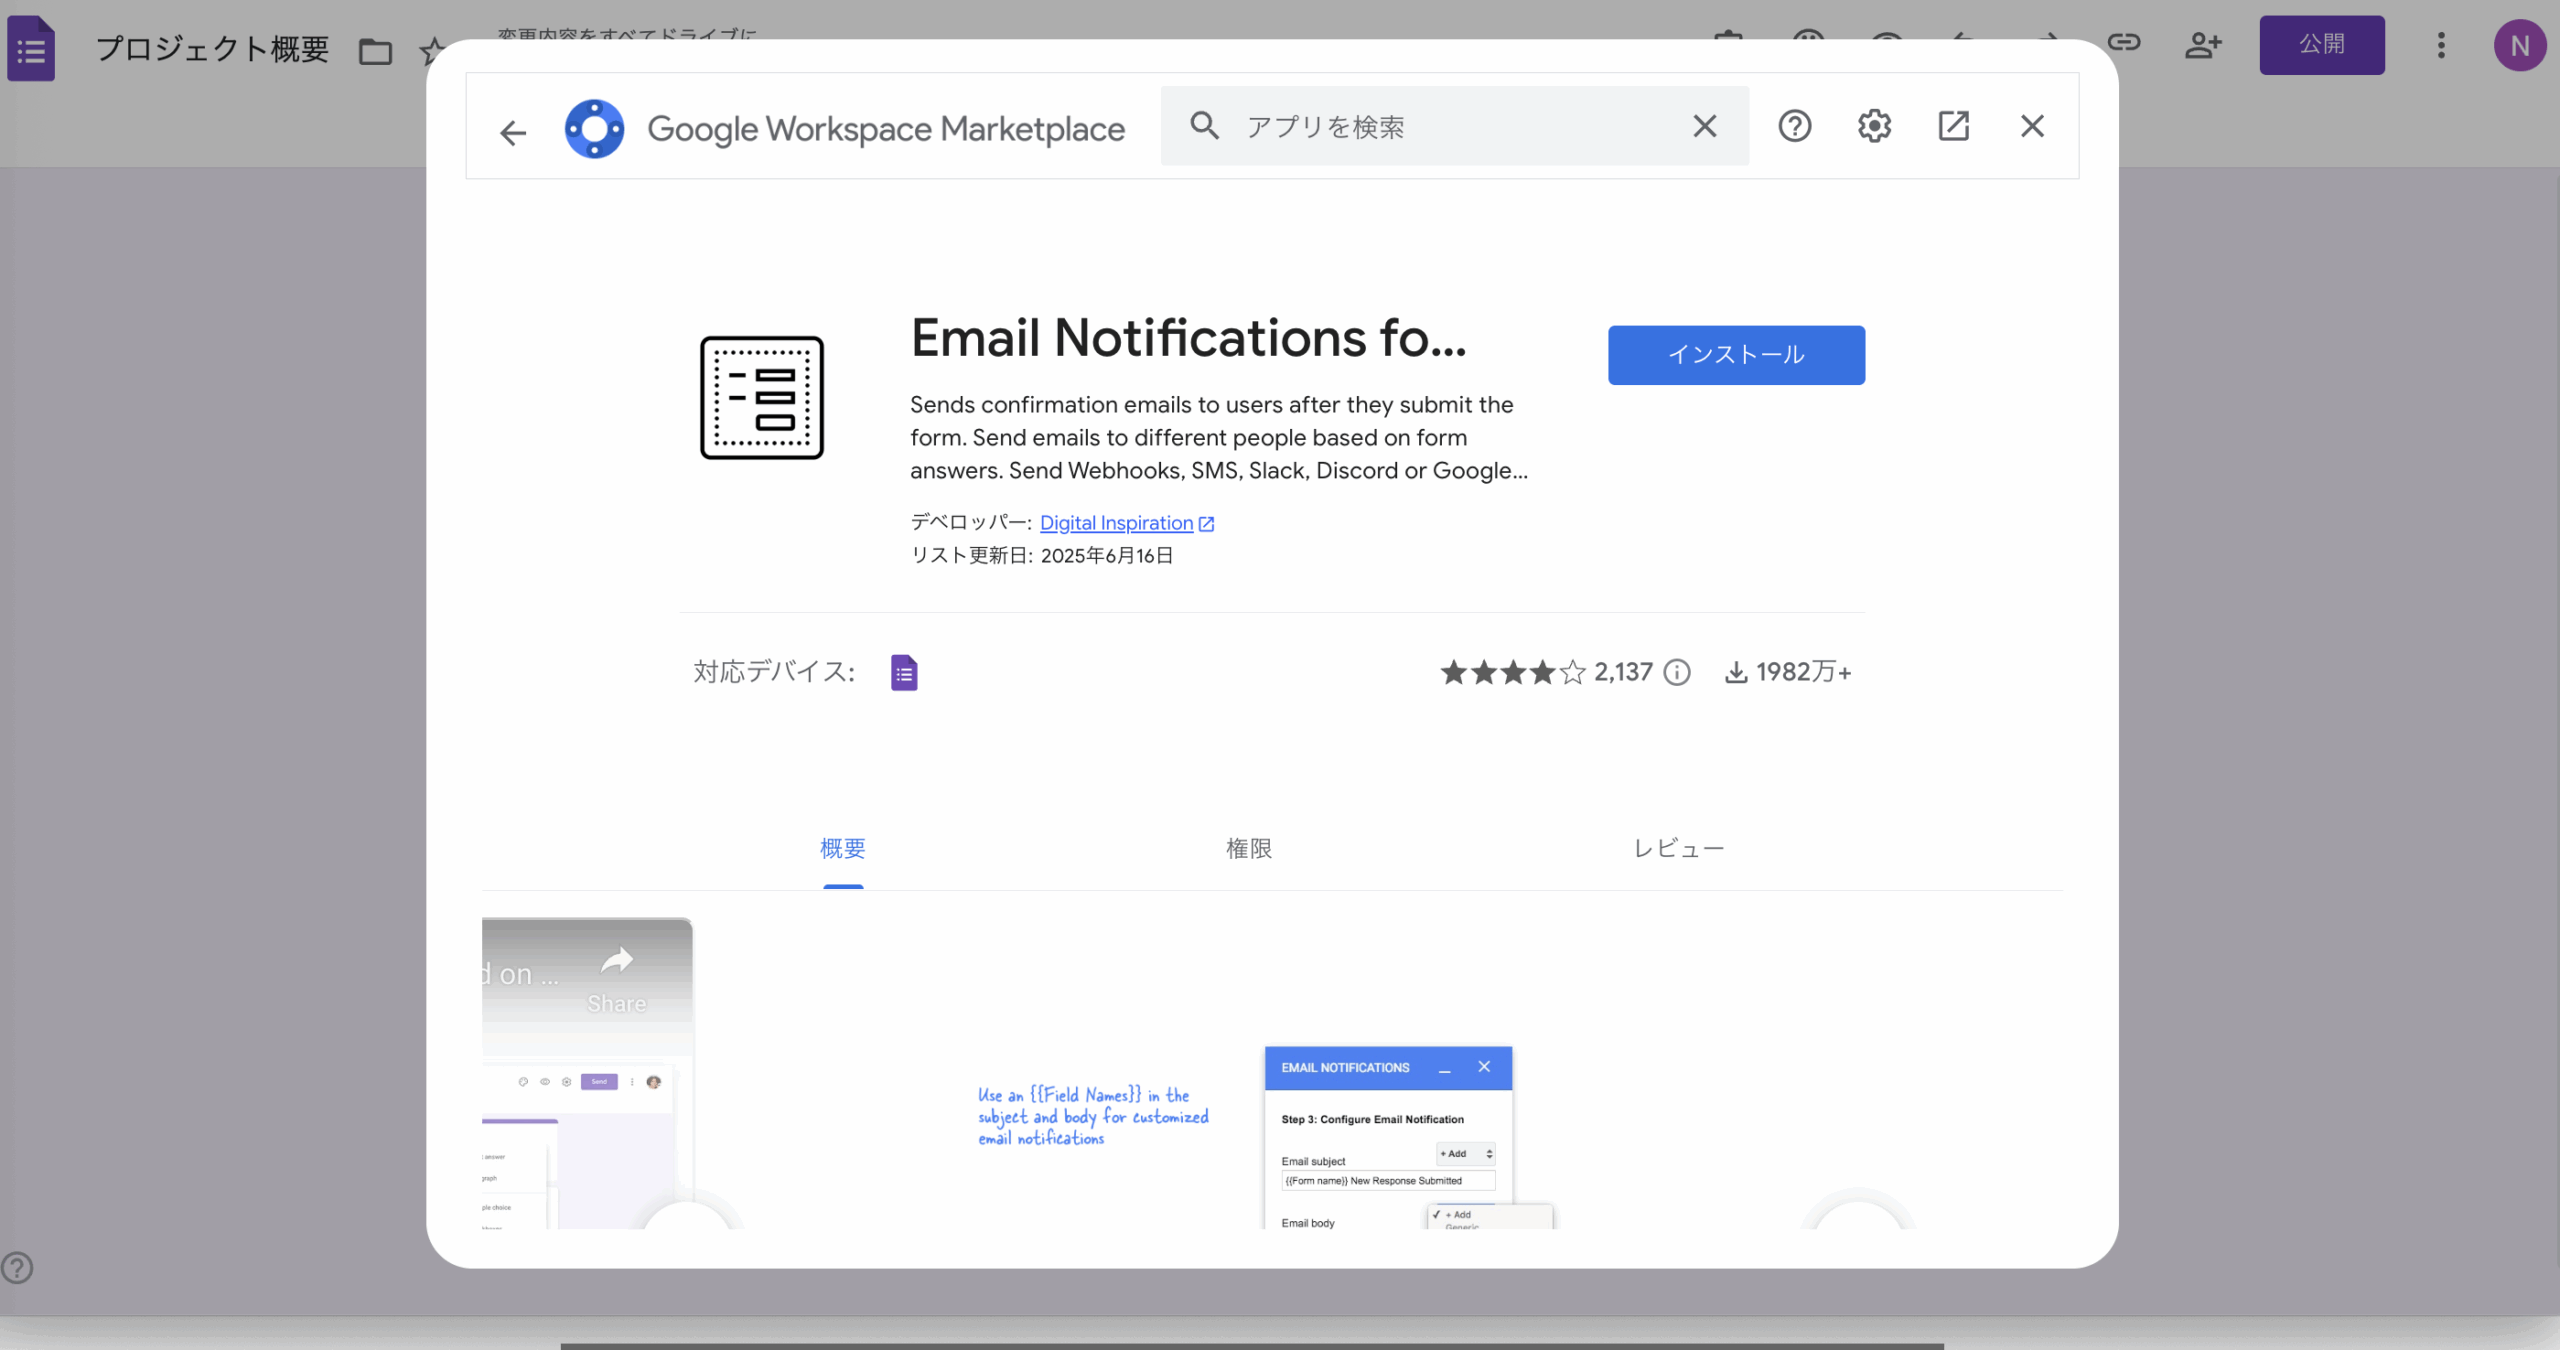Open the more options three-dot menu
This screenshot has height=1350, width=2560.
(x=2441, y=45)
